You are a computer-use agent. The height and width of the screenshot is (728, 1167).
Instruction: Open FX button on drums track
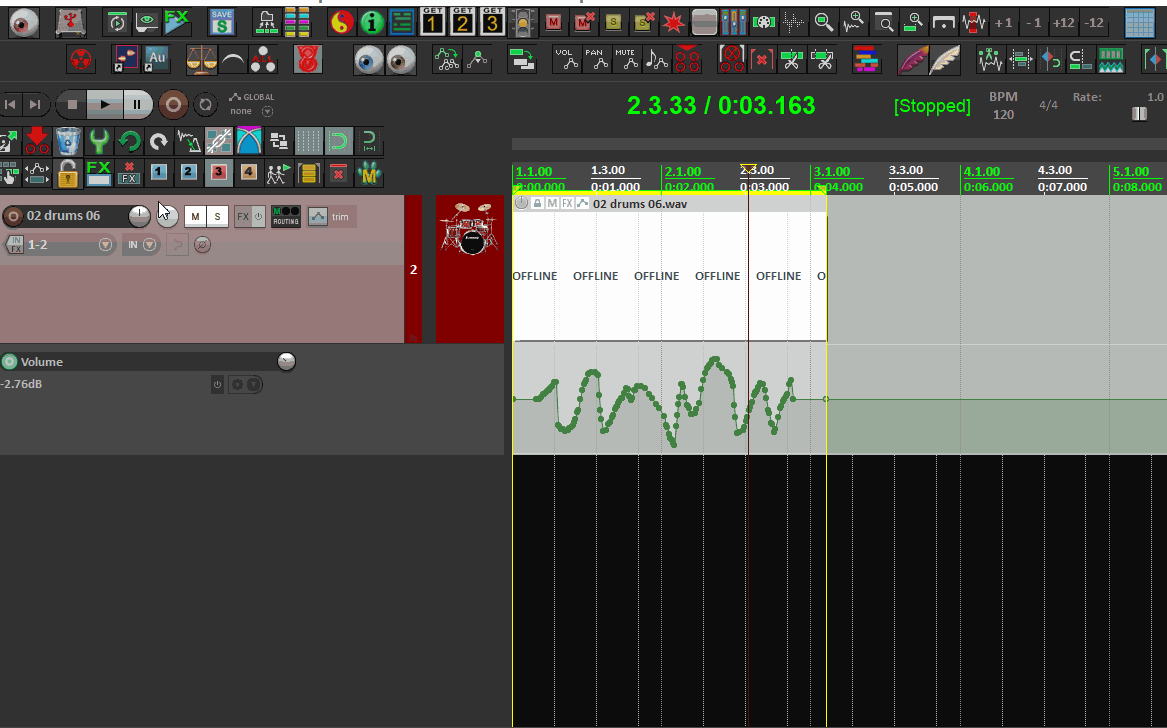tap(243, 217)
